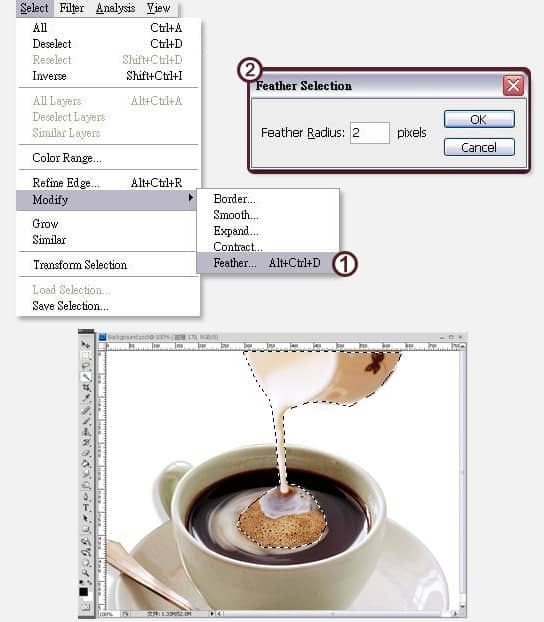Choose the Crop tool

click(85, 388)
